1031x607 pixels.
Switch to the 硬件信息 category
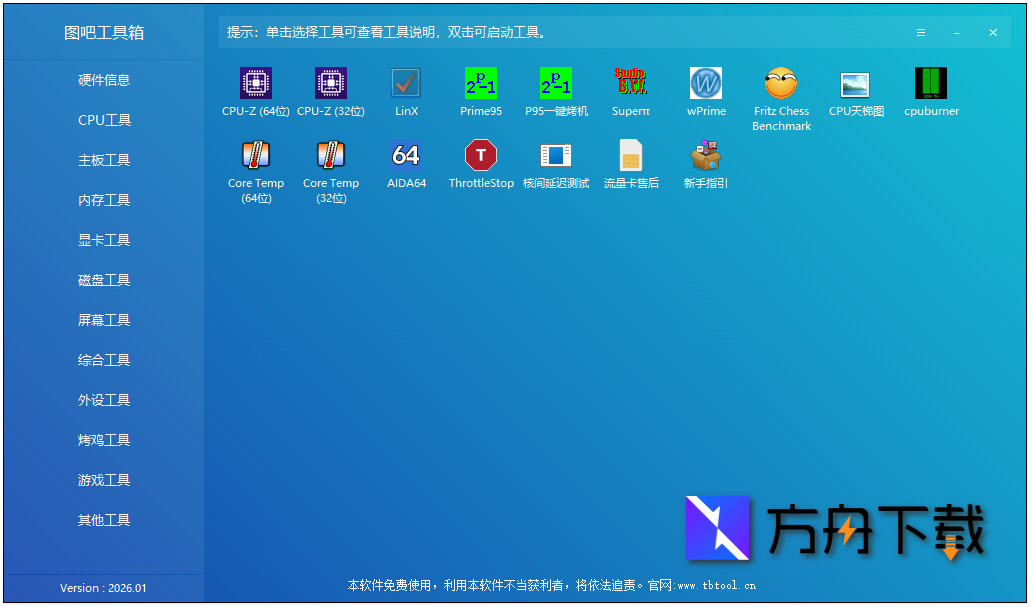click(x=103, y=79)
